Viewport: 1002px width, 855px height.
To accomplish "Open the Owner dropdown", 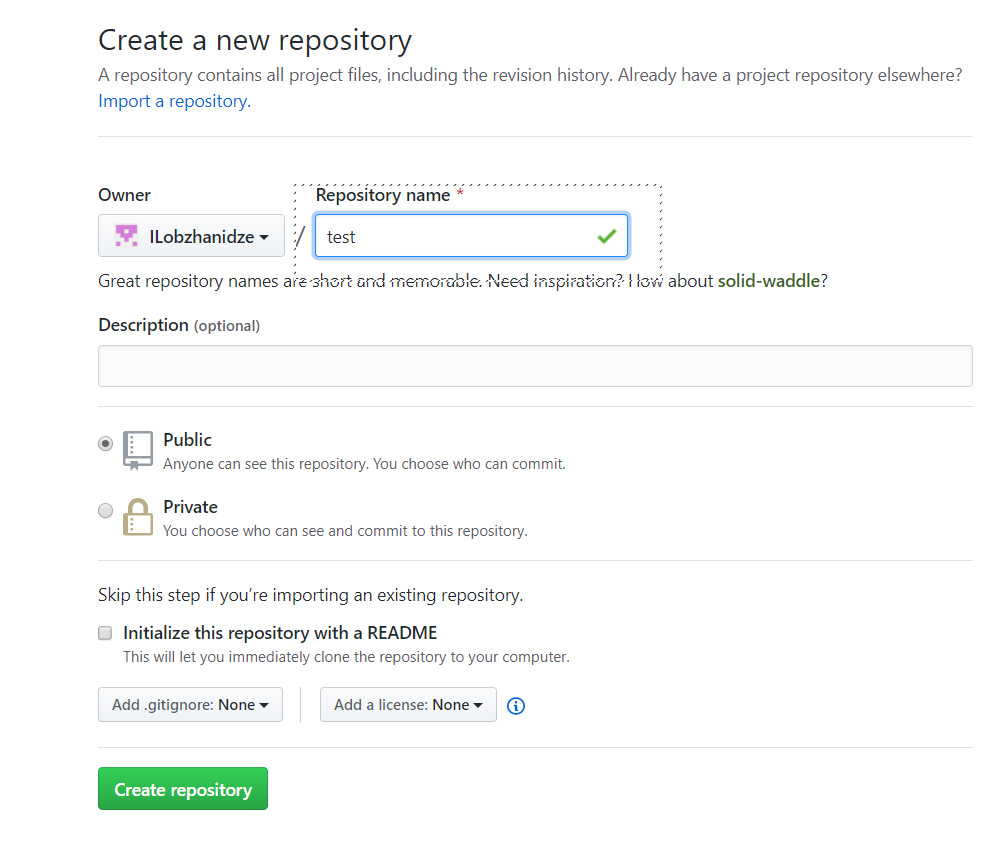I will pos(191,236).
